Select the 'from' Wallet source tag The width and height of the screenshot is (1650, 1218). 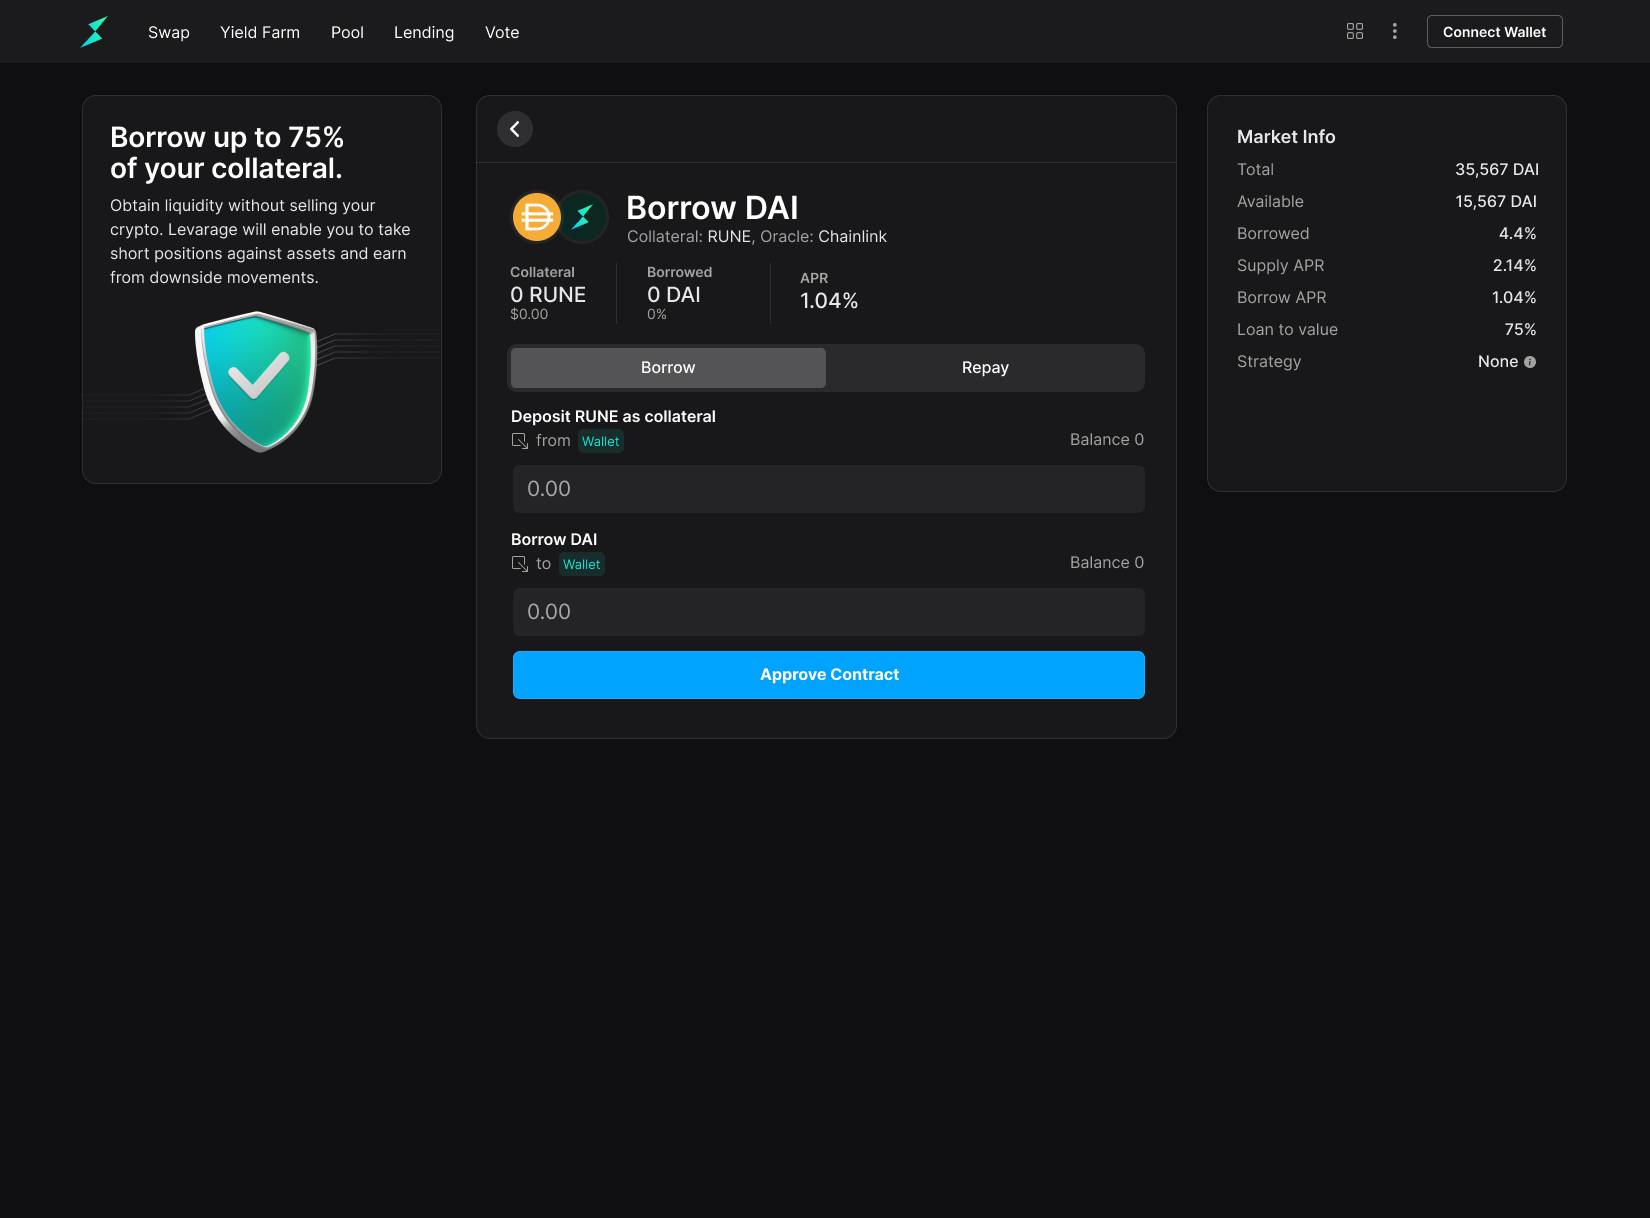pos(600,441)
